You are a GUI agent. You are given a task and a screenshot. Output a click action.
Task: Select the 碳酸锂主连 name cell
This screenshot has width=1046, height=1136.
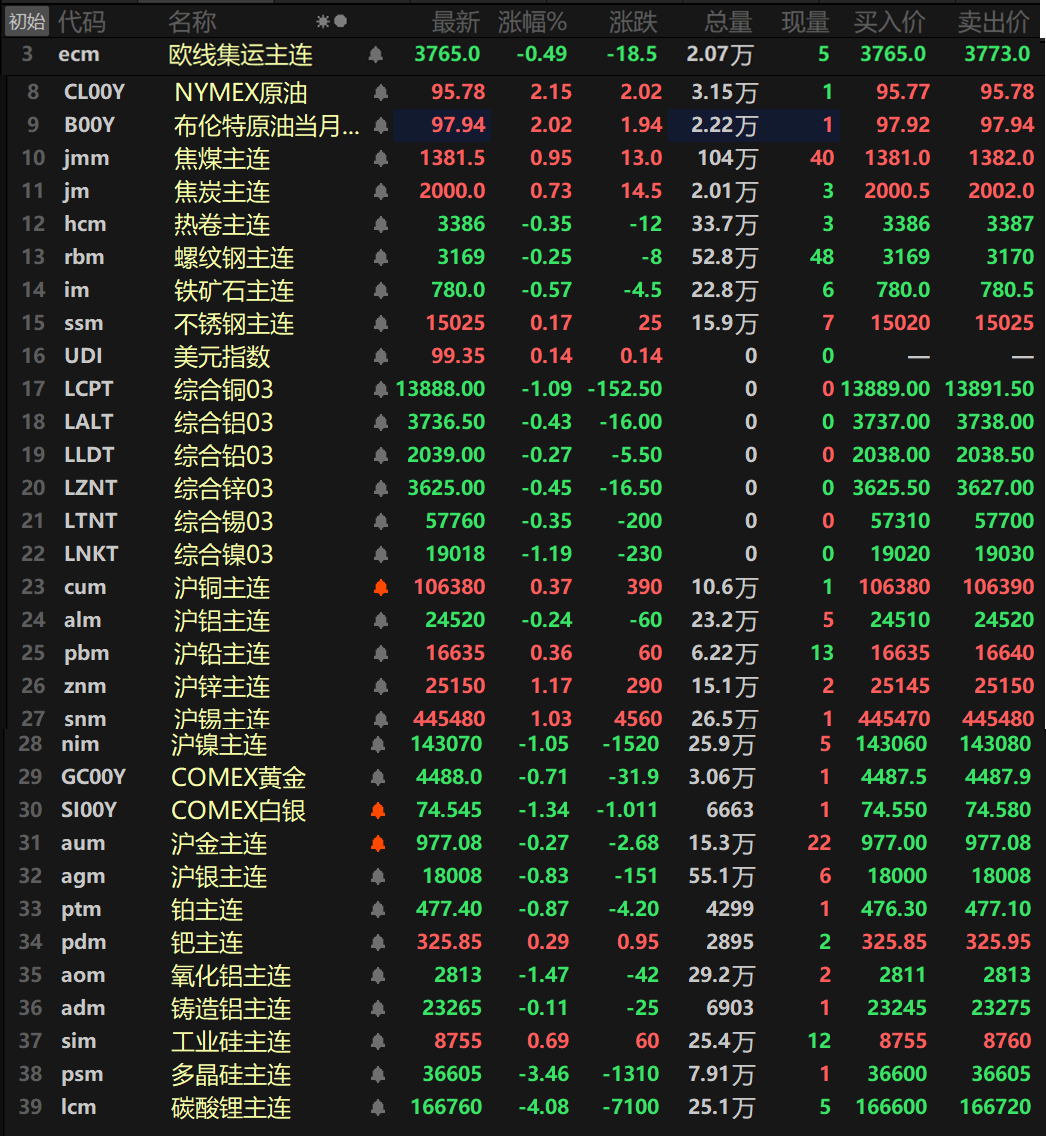point(231,1108)
